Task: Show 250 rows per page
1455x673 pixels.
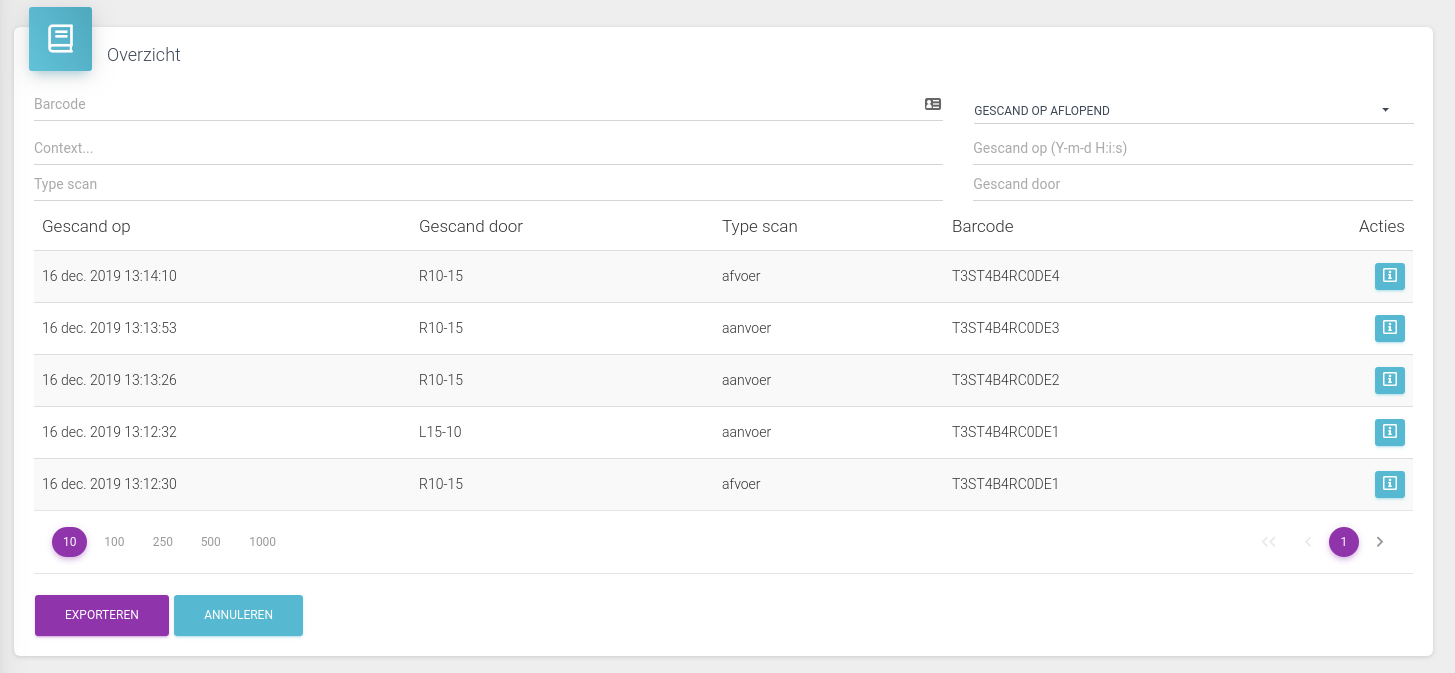Action: pos(163,542)
